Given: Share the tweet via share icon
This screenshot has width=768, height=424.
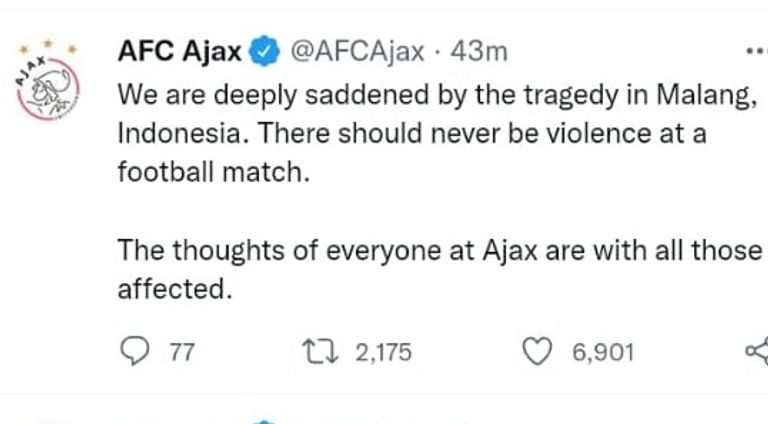Looking at the screenshot, I should click(757, 351).
